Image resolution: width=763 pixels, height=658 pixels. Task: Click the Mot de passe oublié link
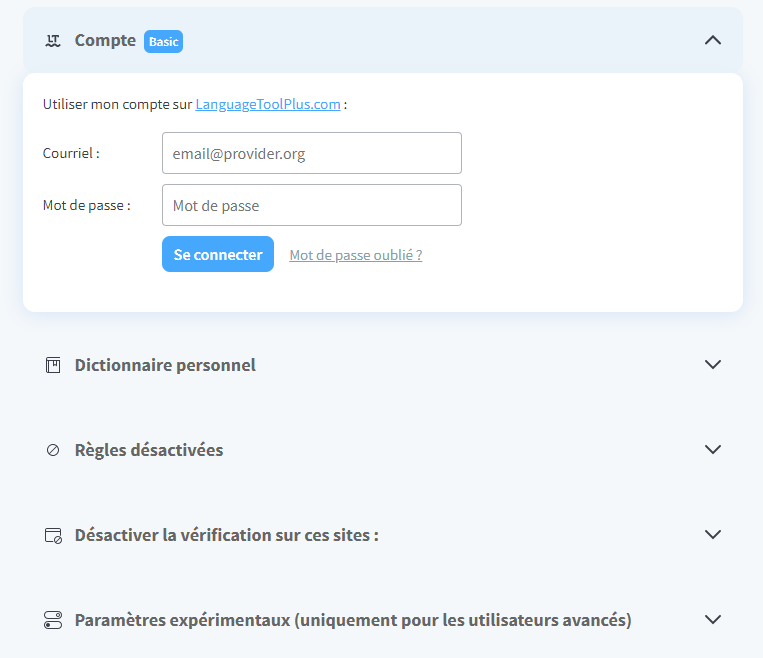(x=355, y=255)
